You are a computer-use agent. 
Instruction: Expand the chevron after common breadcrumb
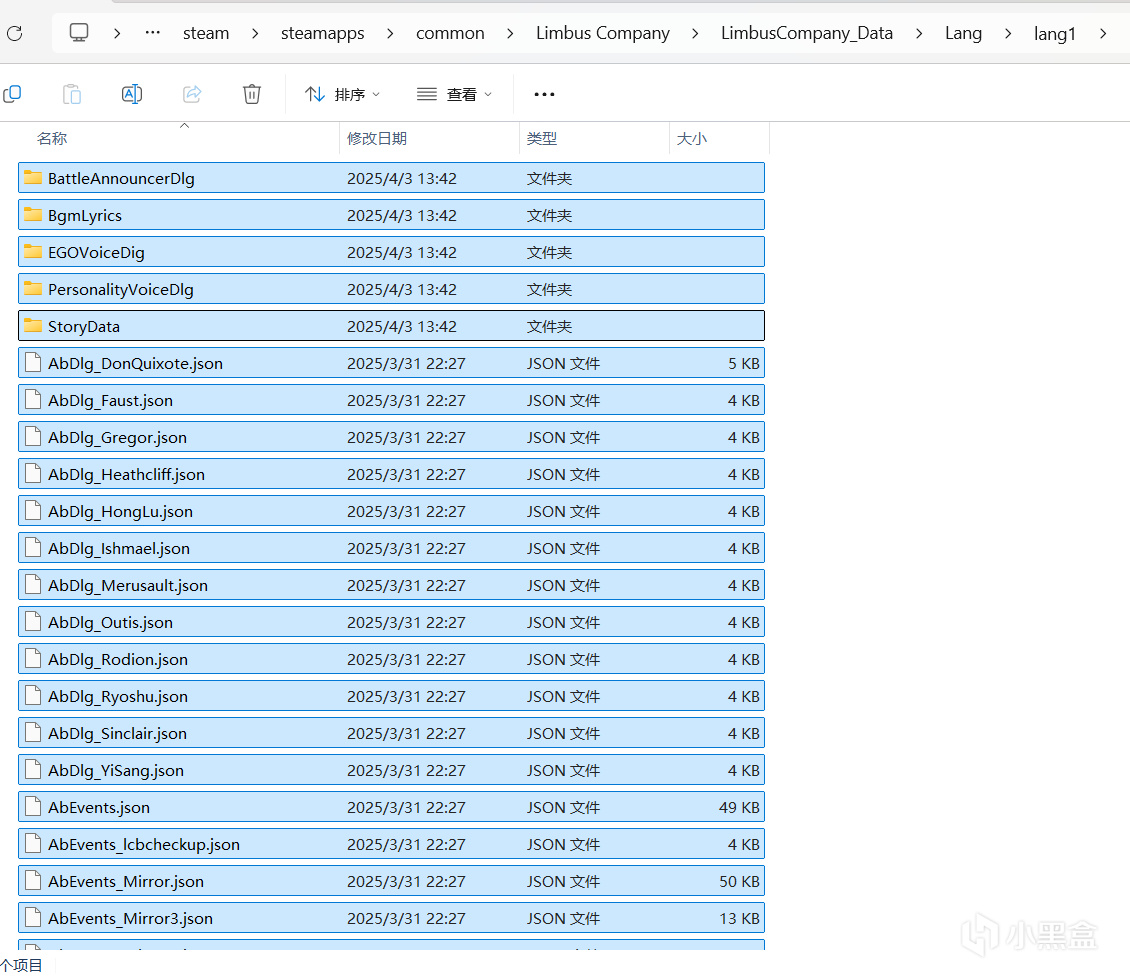[510, 33]
